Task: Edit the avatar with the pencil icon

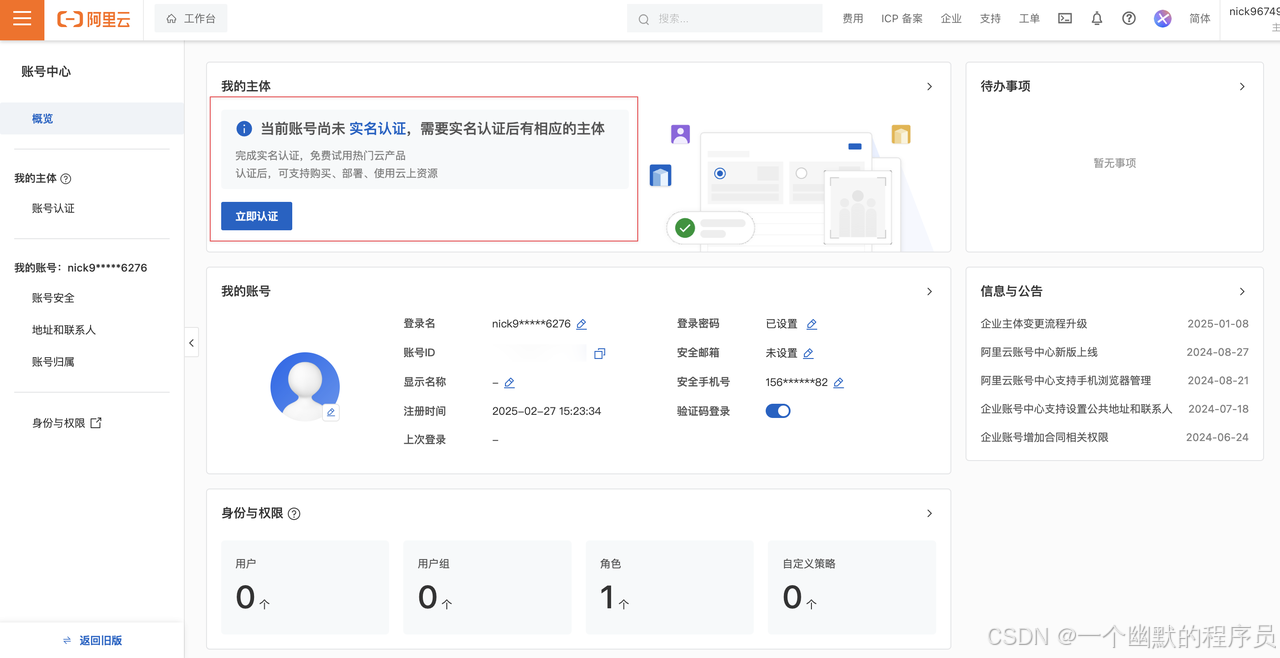Action: pyautogui.click(x=331, y=412)
